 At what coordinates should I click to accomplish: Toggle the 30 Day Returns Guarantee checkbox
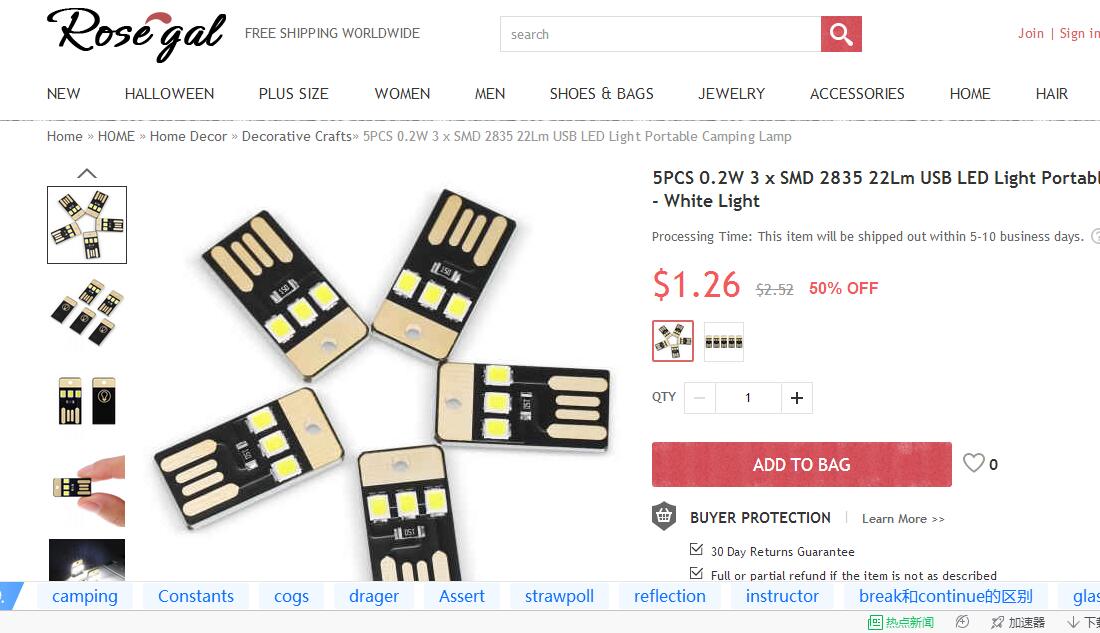tap(696, 549)
